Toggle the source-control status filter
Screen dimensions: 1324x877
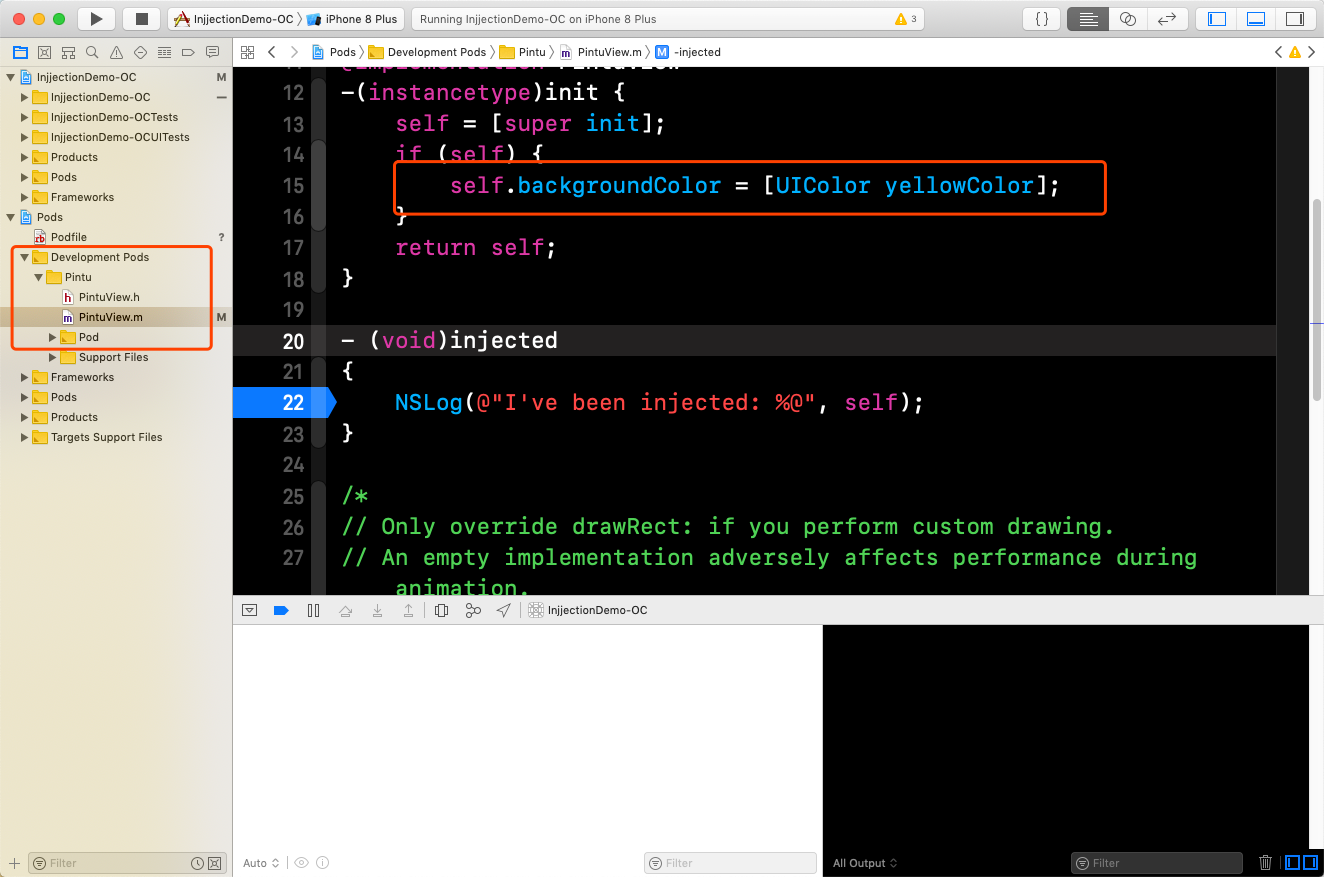point(215,863)
